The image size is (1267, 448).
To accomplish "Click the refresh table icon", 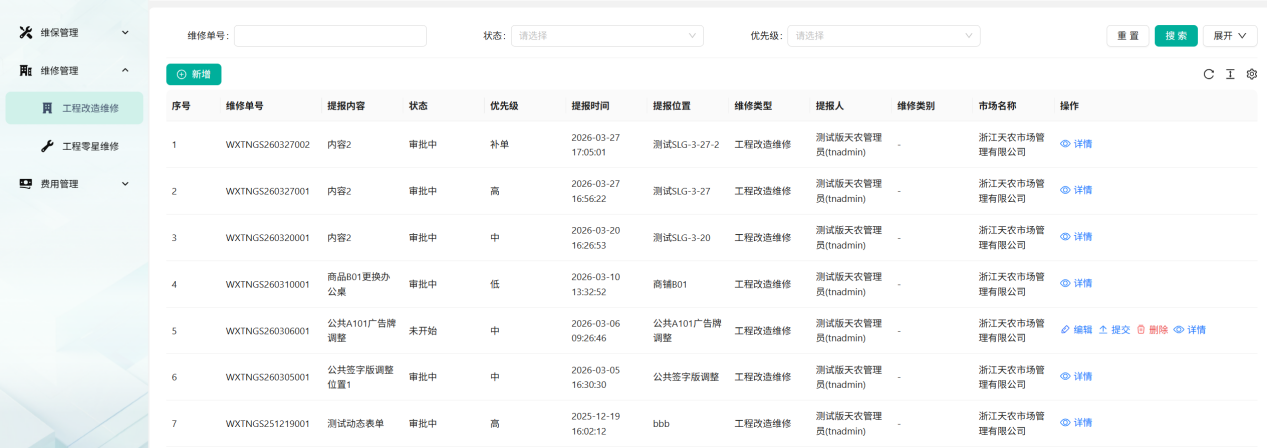I will coord(1208,74).
